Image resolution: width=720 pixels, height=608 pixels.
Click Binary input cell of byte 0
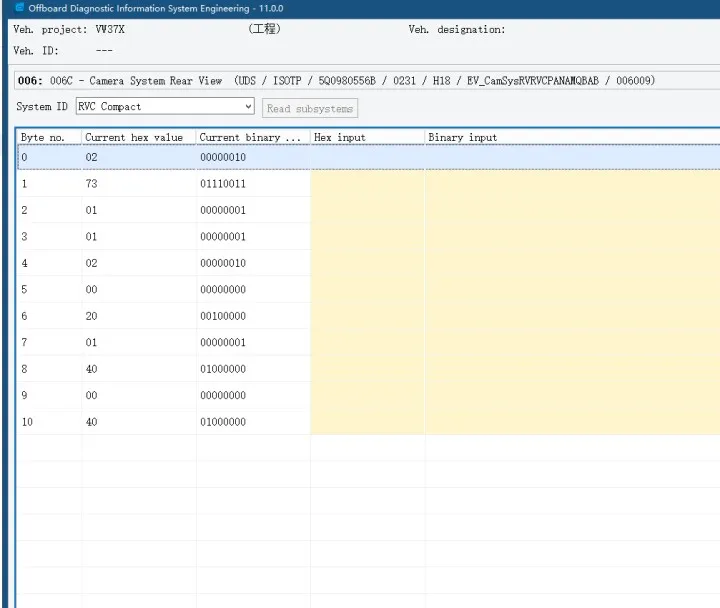coord(572,157)
